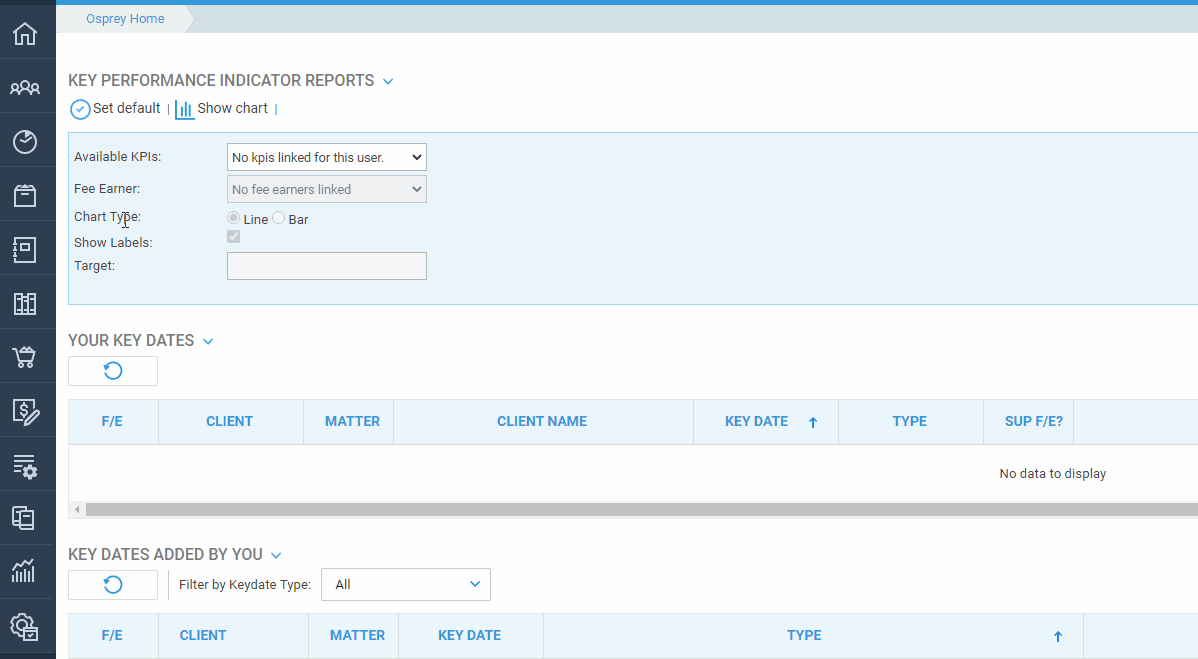Viewport: 1198px width, 659px height.
Task: Click the 'Fee Earner:' label
Action: (107, 189)
